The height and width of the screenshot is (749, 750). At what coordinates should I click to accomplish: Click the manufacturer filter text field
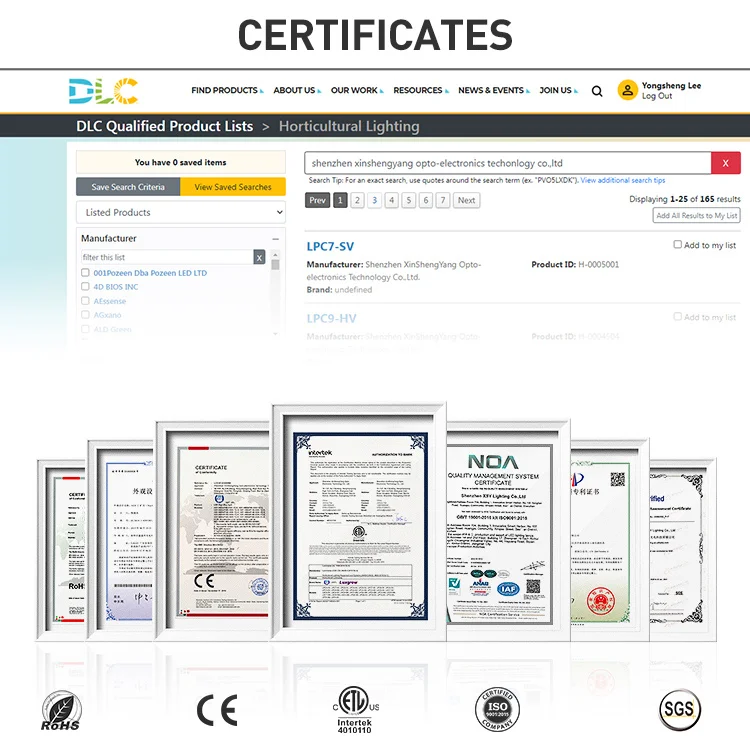pos(167,257)
